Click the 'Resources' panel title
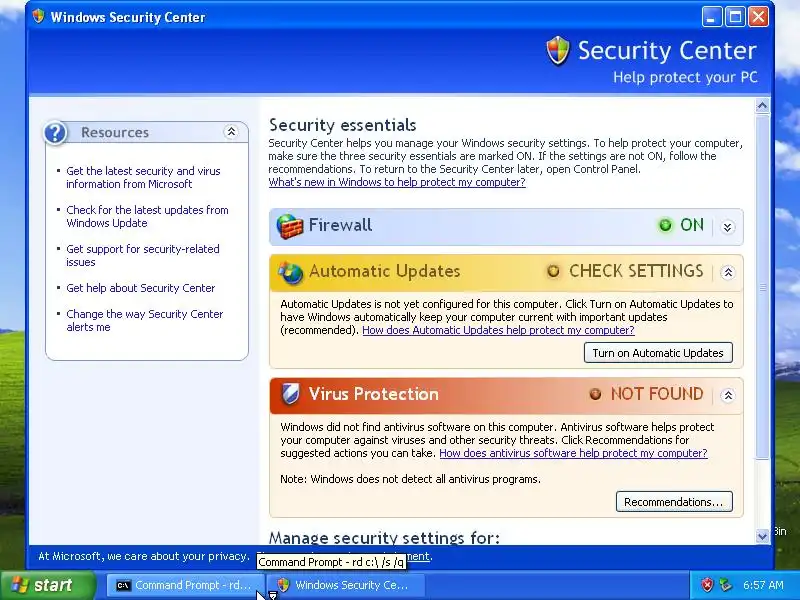 point(115,133)
